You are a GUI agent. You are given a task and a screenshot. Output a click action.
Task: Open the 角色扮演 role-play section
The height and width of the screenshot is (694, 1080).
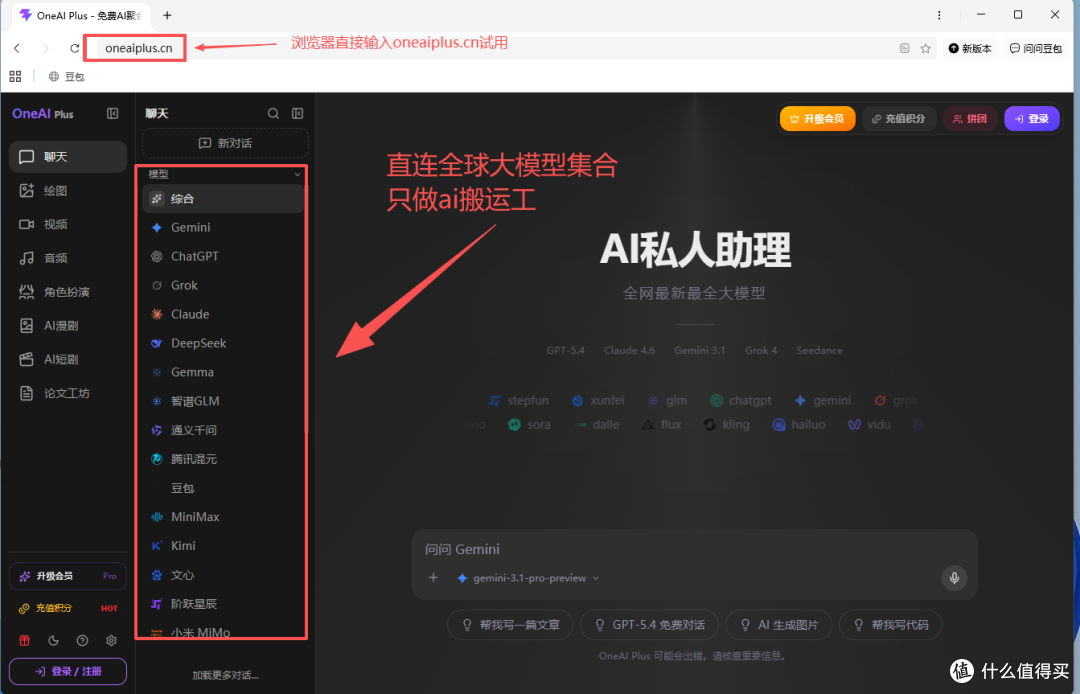[68, 292]
